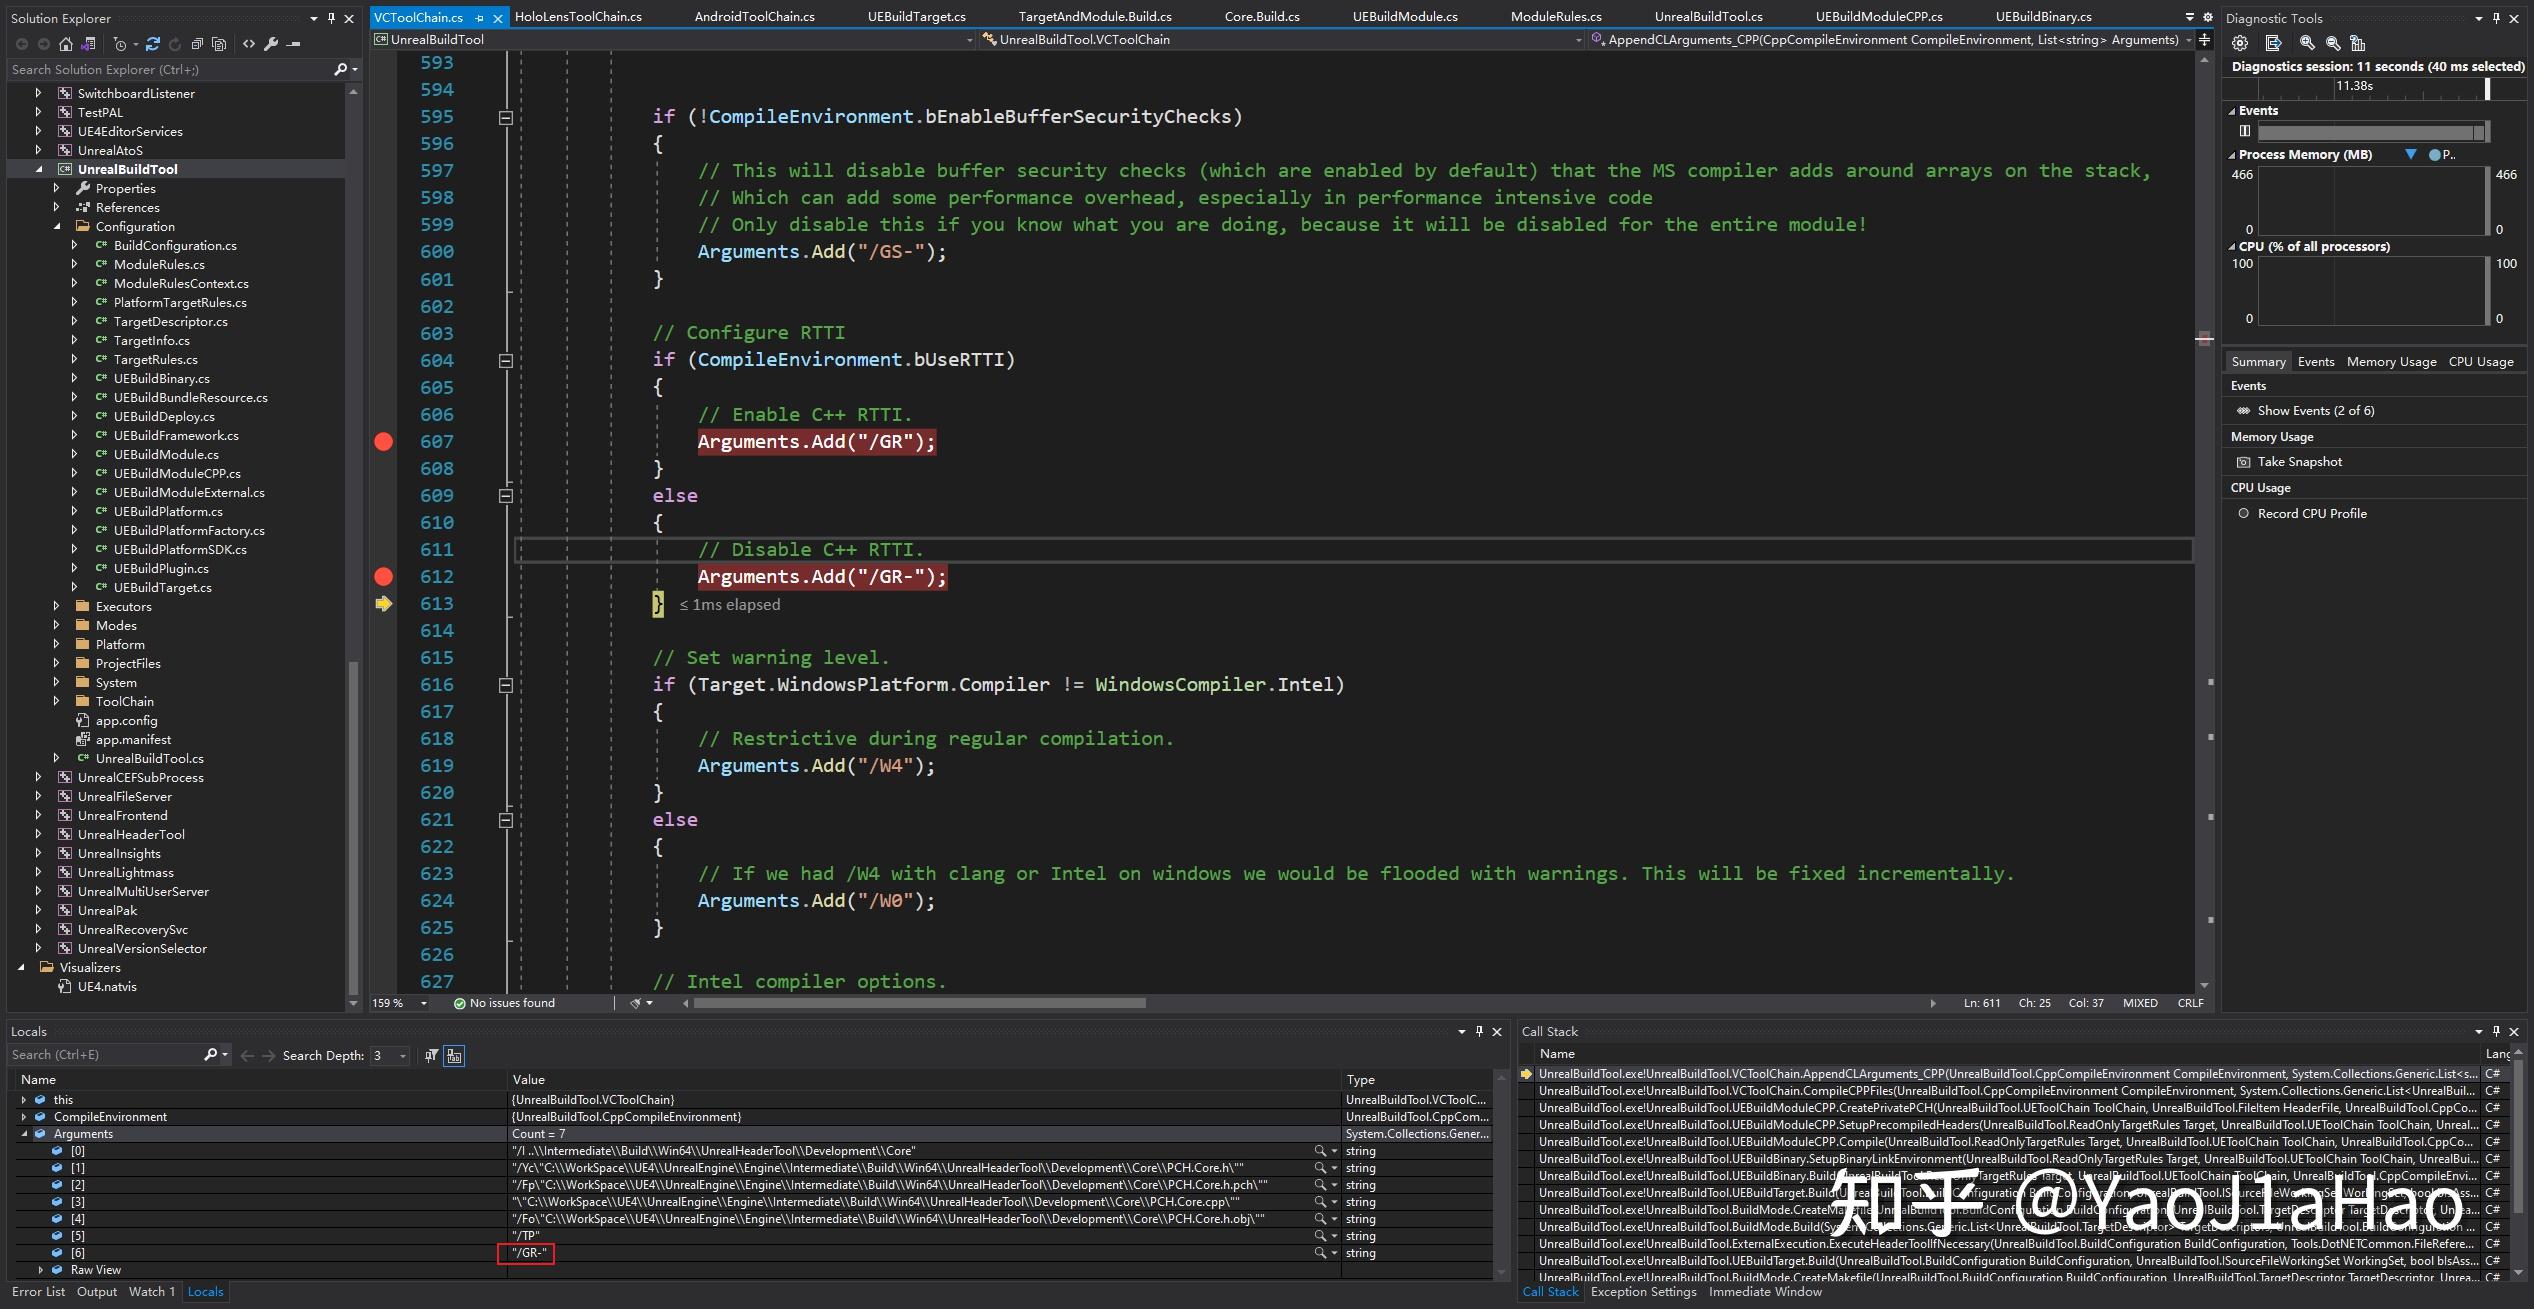This screenshot has width=2534, height=1309.
Task: Open Solution Explorer properties with the wrench icon
Action: [x=270, y=44]
